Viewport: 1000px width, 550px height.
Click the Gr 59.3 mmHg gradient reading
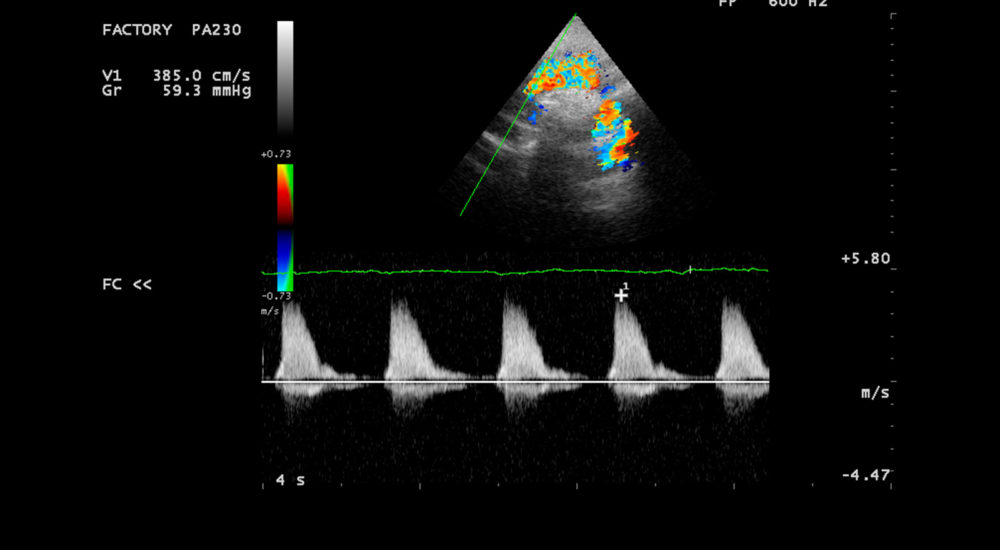[176, 90]
